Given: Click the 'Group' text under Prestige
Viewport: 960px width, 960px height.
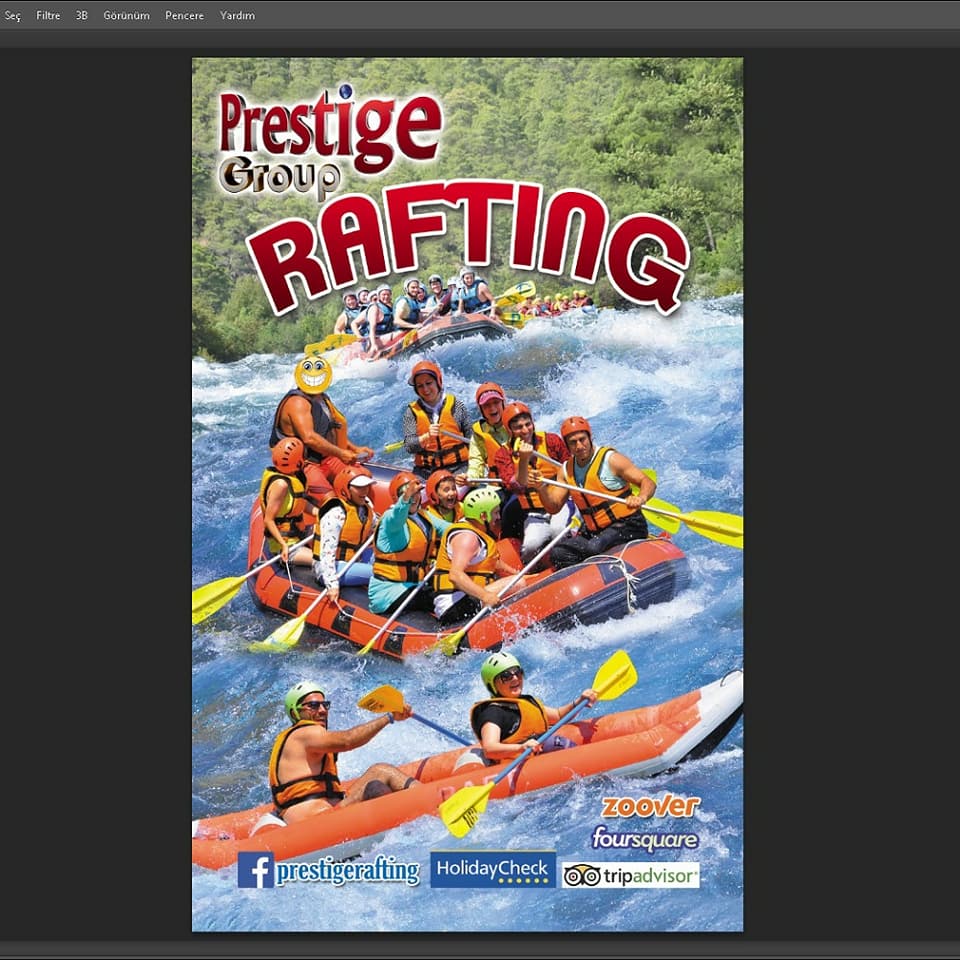Looking at the screenshot, I should click(x=279, y=177).
